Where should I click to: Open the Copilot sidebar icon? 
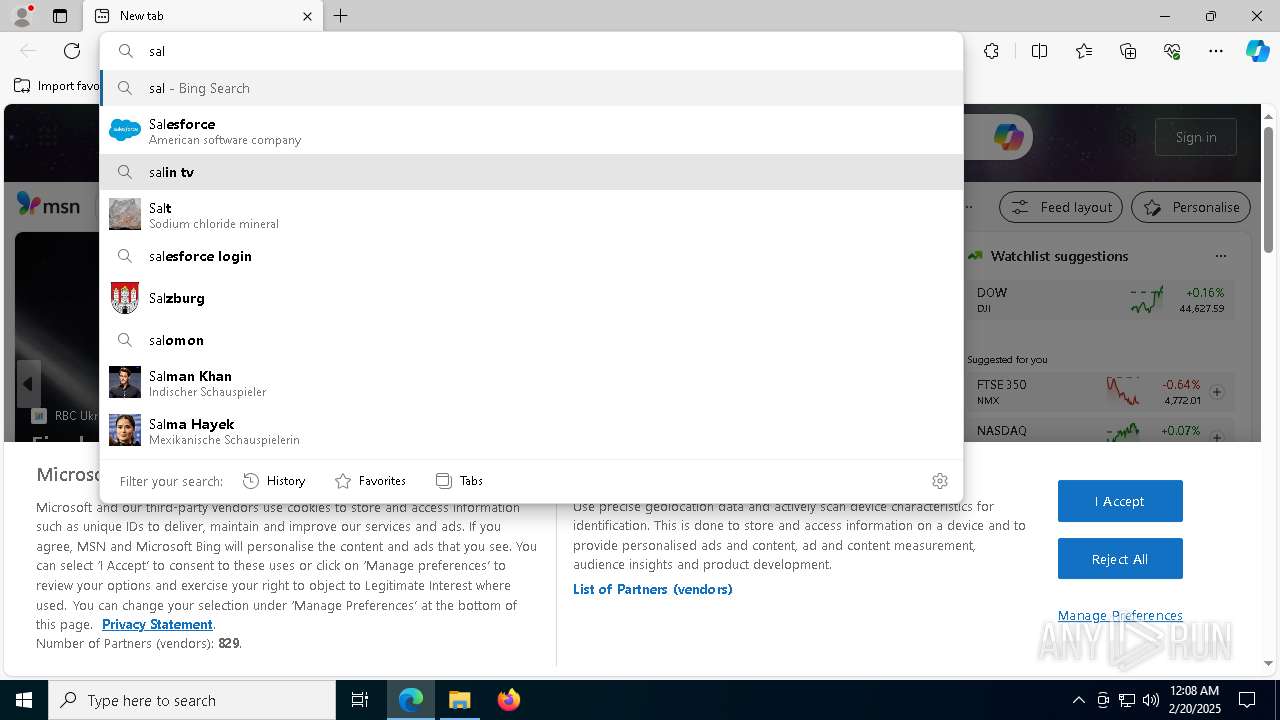click(x=1257, y=51)
